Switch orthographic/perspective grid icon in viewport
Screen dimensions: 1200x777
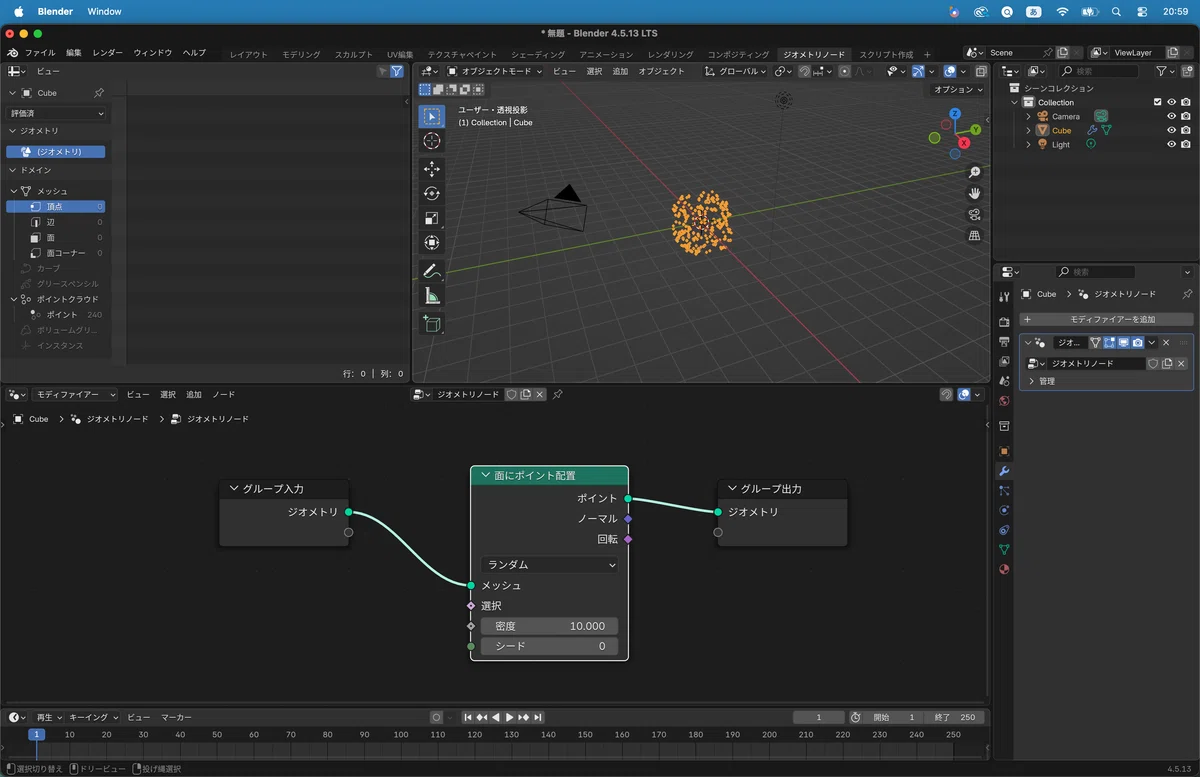coord(974,235)
